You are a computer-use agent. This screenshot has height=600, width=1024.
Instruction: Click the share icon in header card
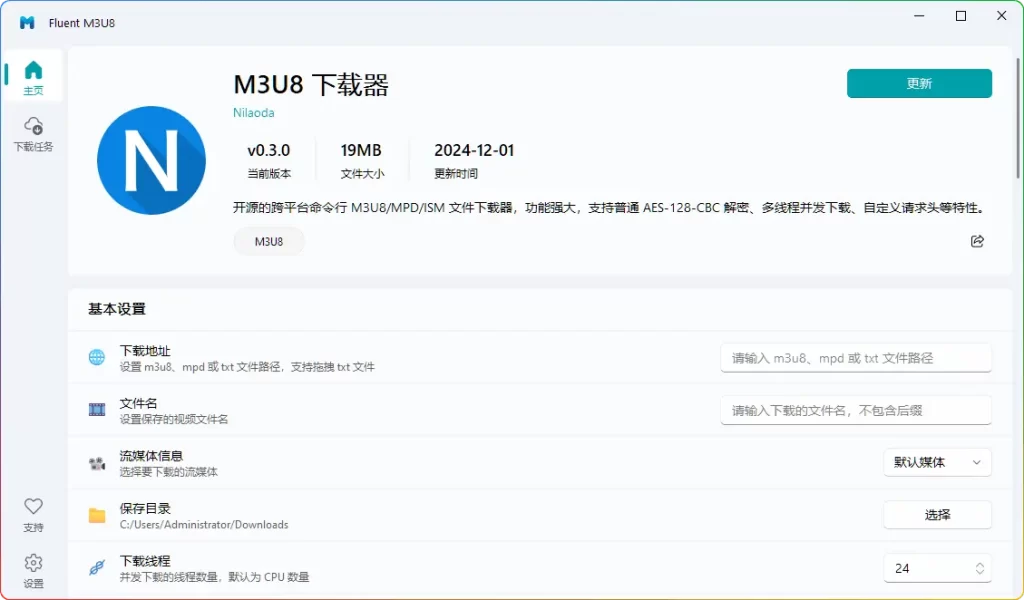(977, 242)
